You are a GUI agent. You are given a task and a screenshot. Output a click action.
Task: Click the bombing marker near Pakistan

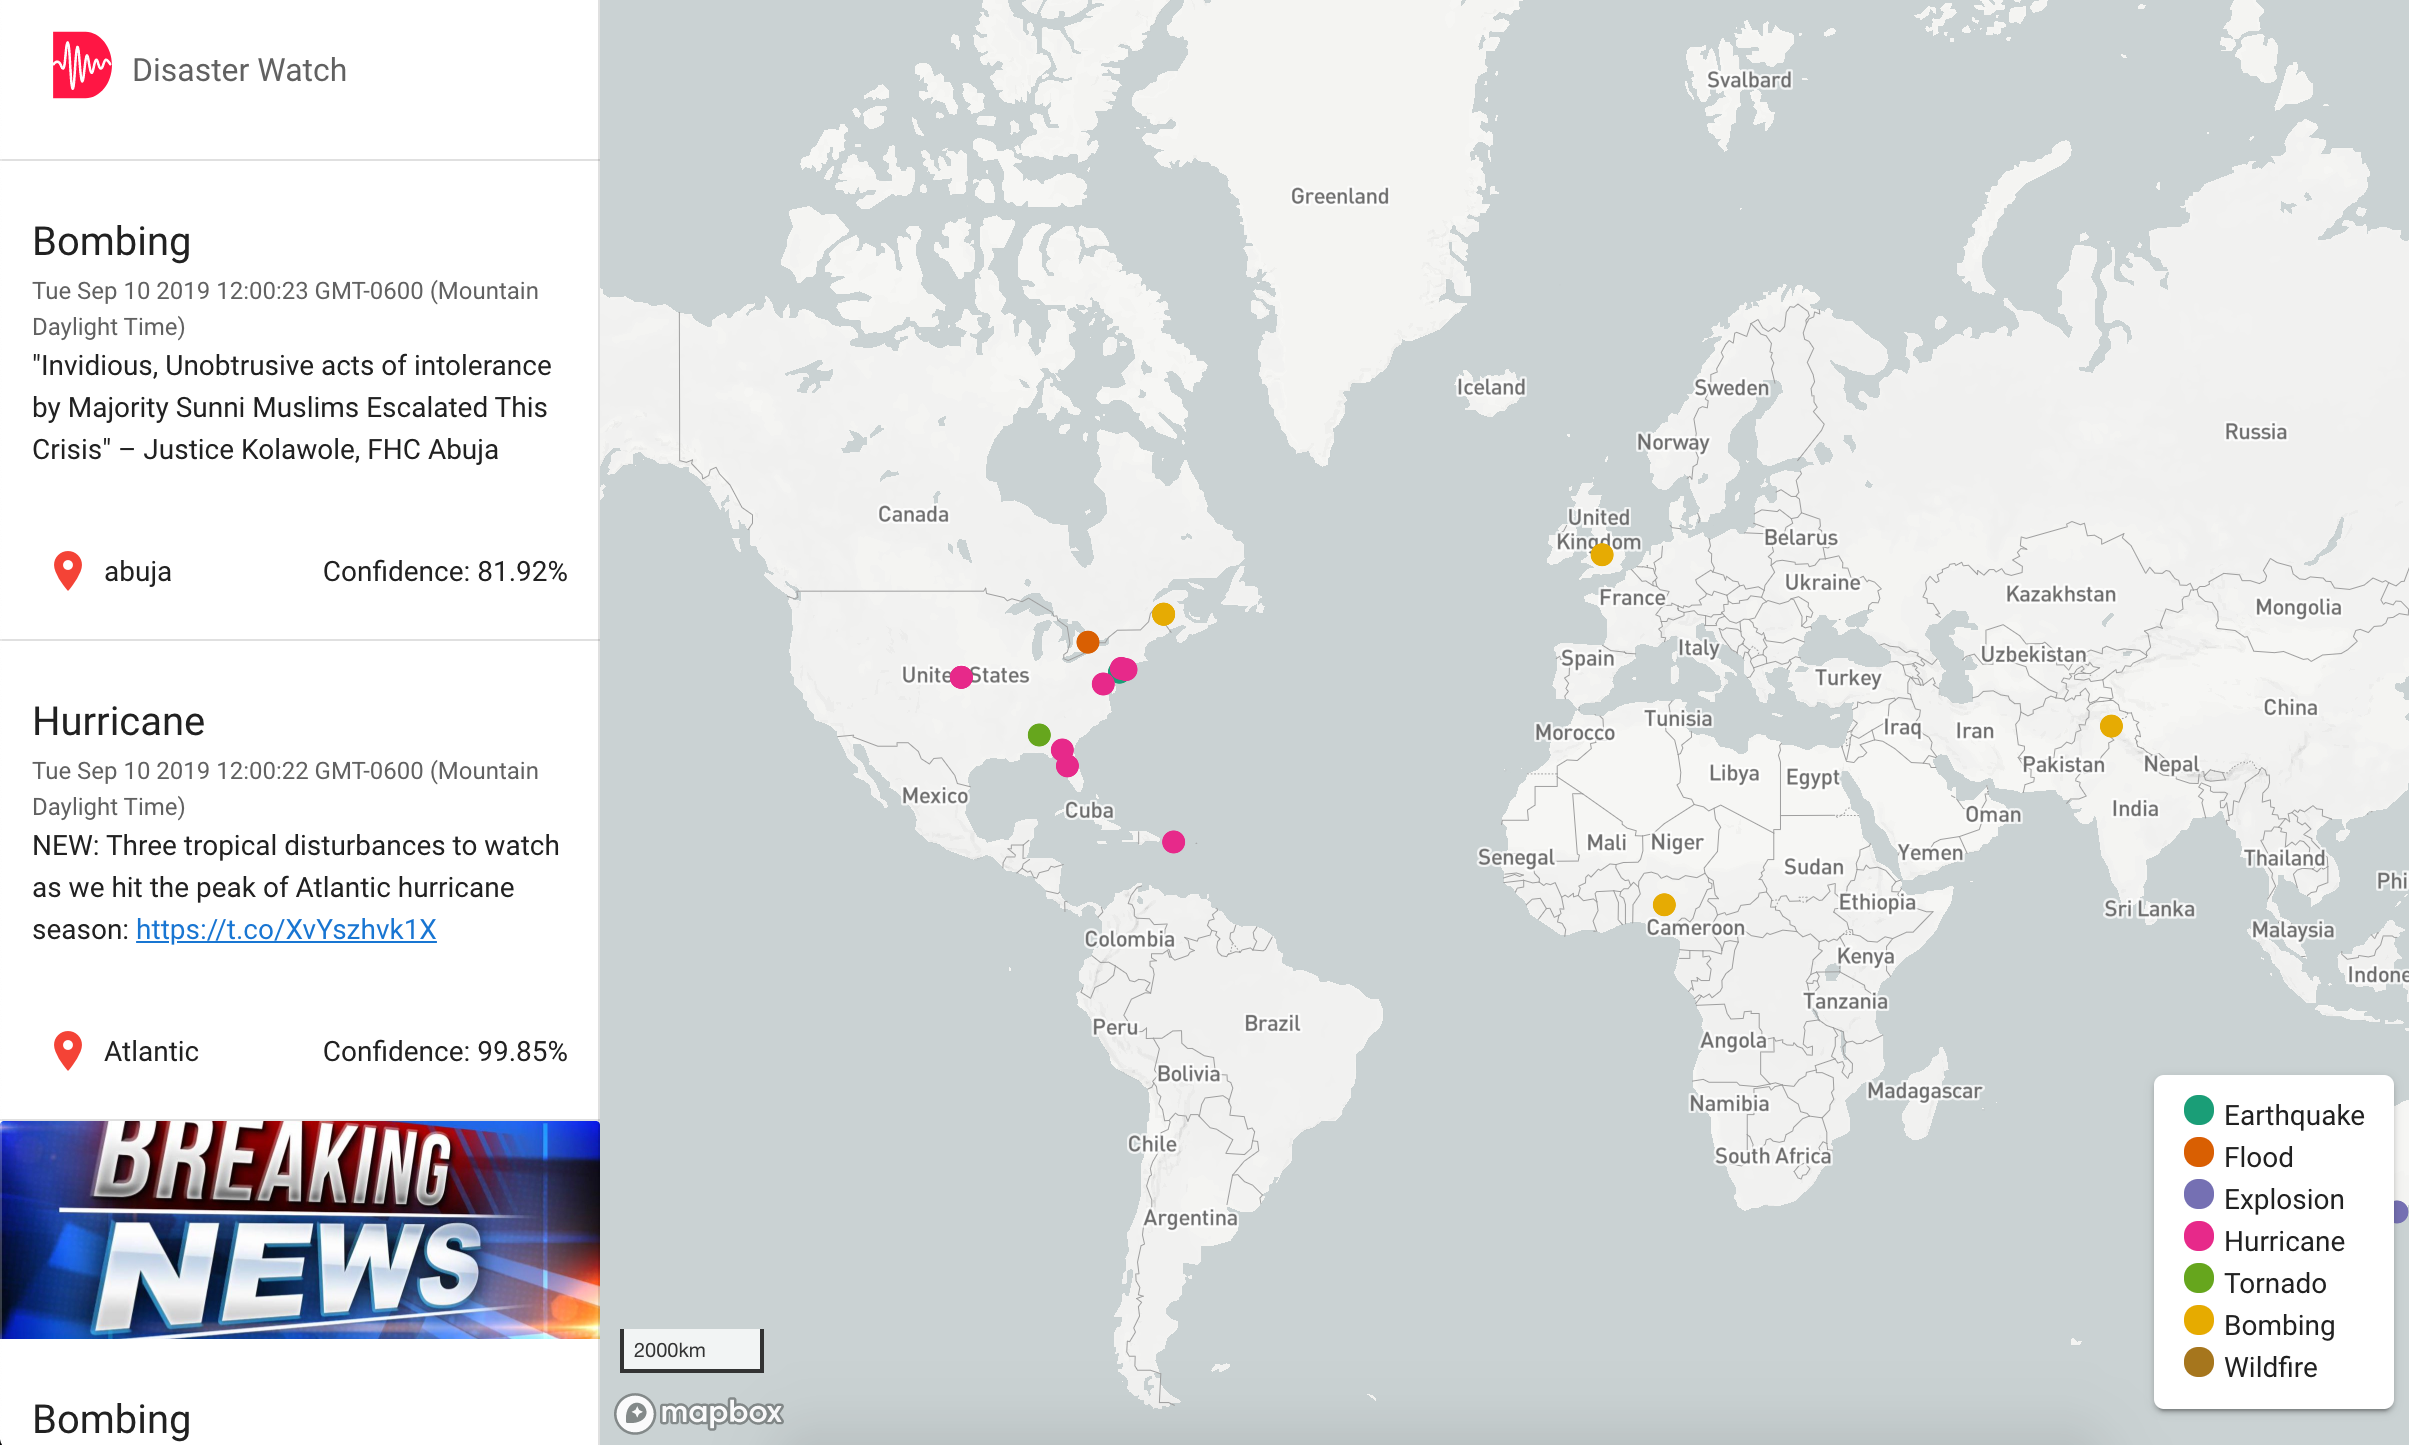2111,726
